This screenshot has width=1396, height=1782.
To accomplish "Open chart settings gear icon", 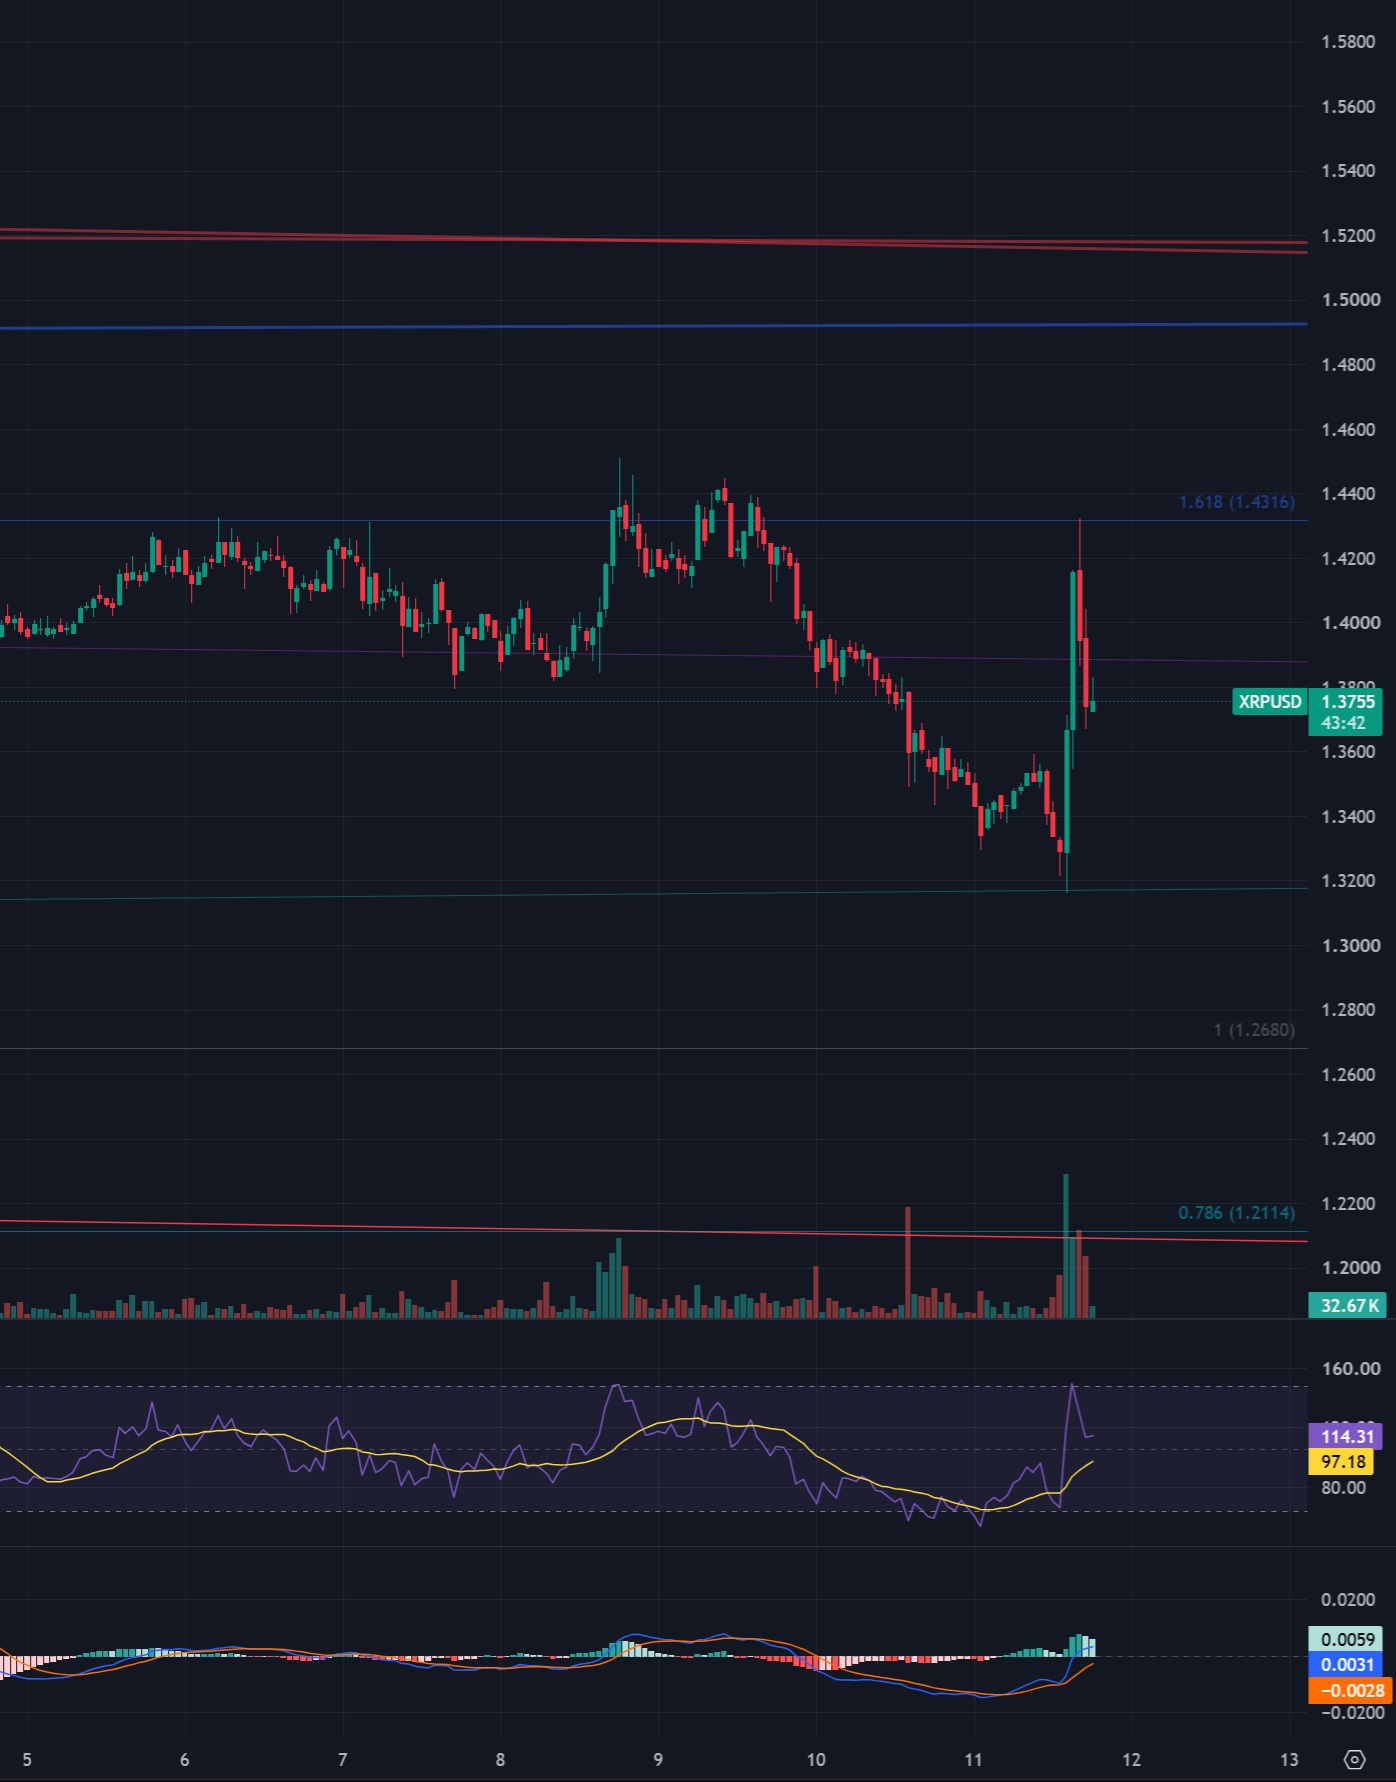I will [1354, 1760].
